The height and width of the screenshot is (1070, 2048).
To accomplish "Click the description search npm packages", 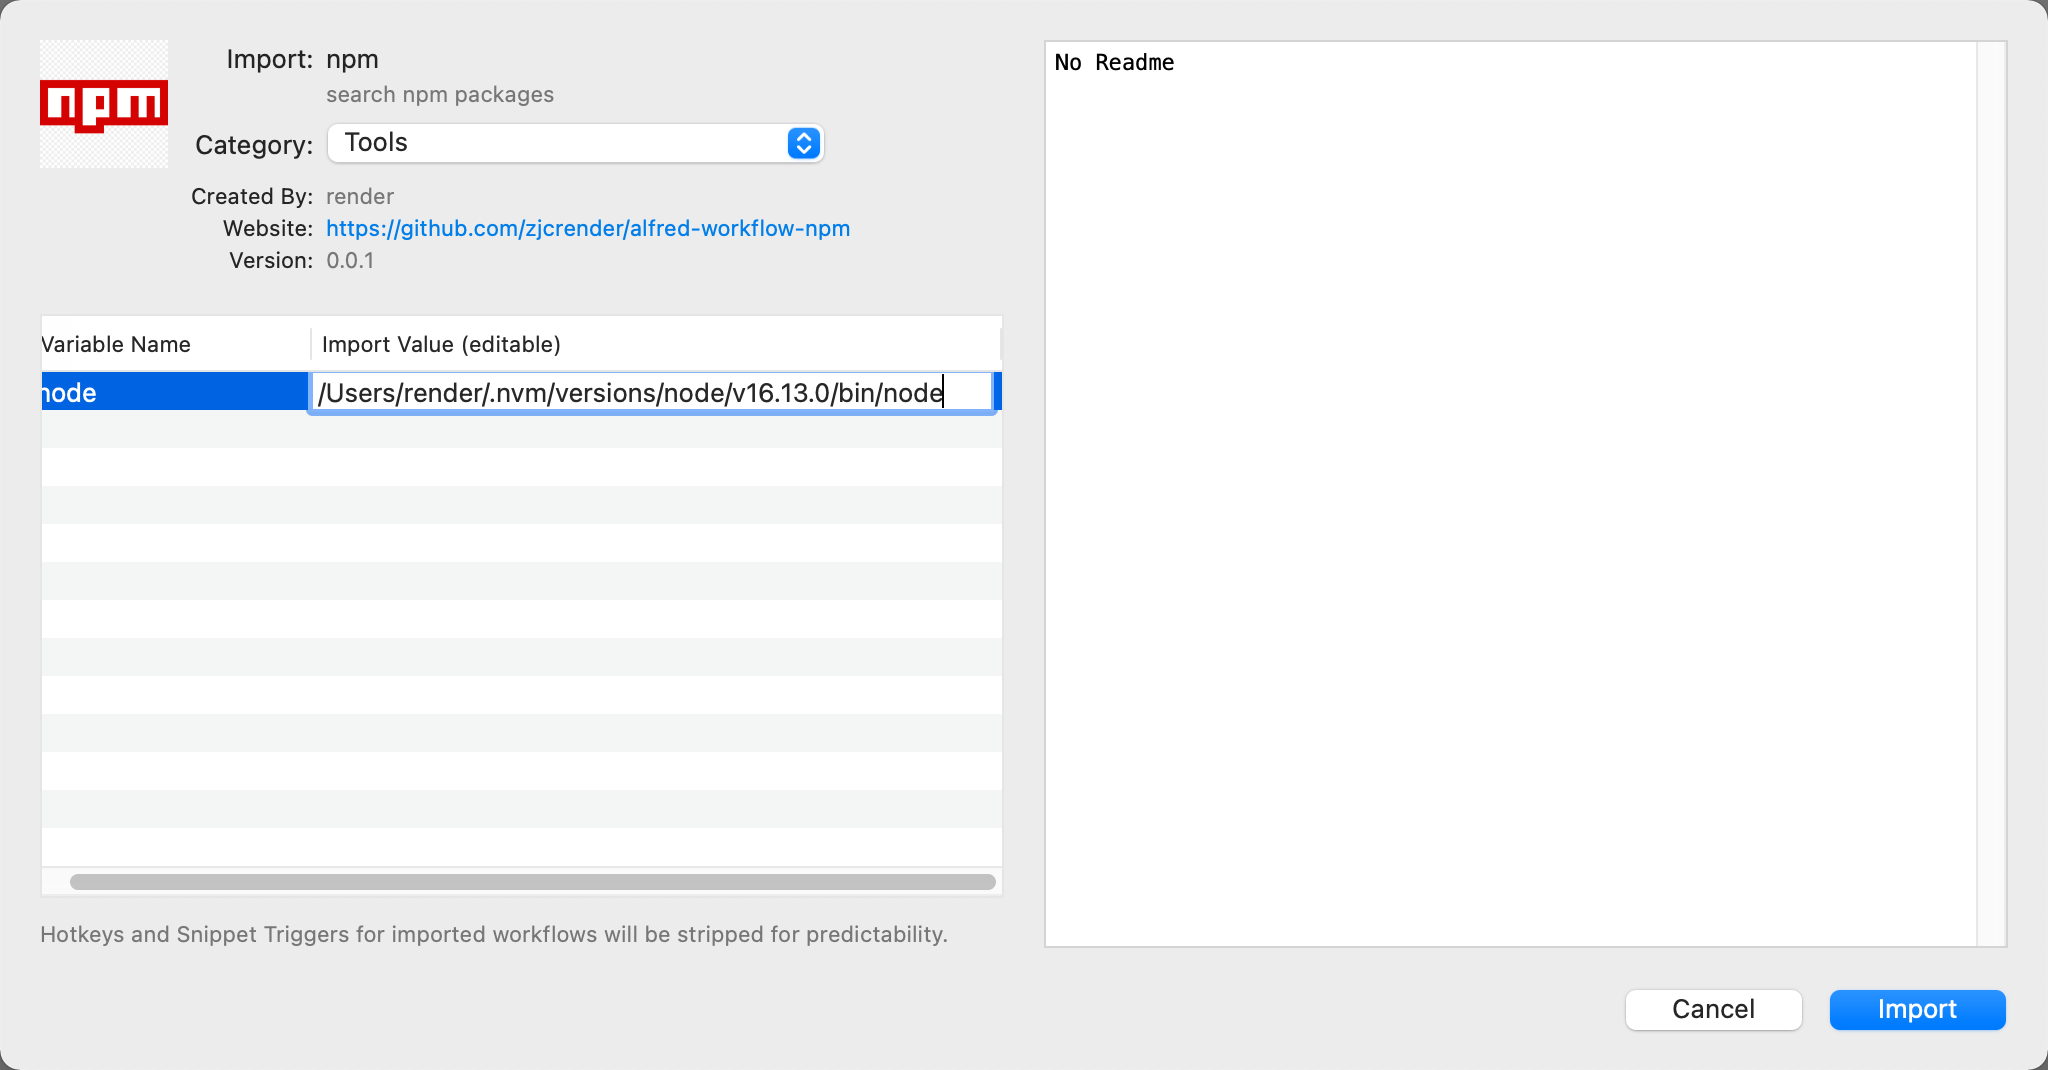I will (x=440, y=94).
